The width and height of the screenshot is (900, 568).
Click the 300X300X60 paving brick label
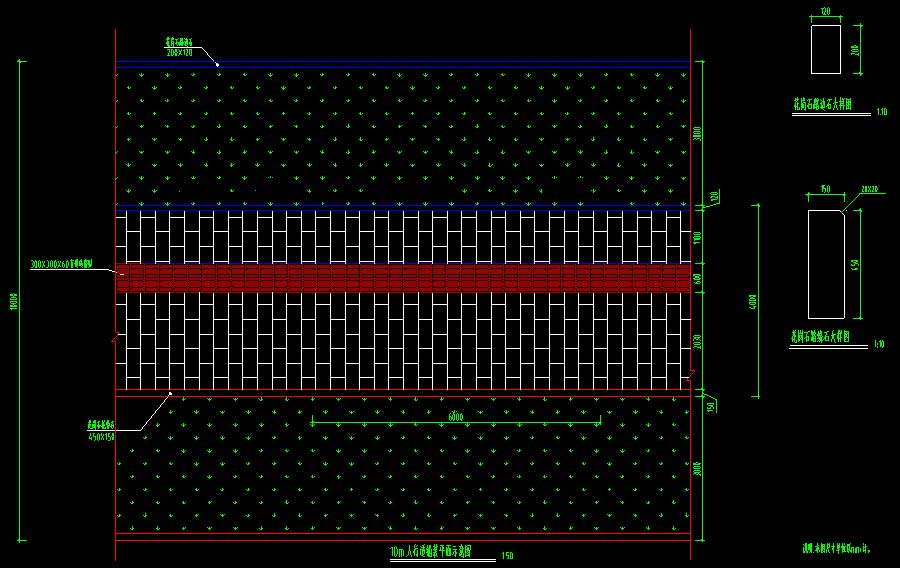tap(62, 264)
